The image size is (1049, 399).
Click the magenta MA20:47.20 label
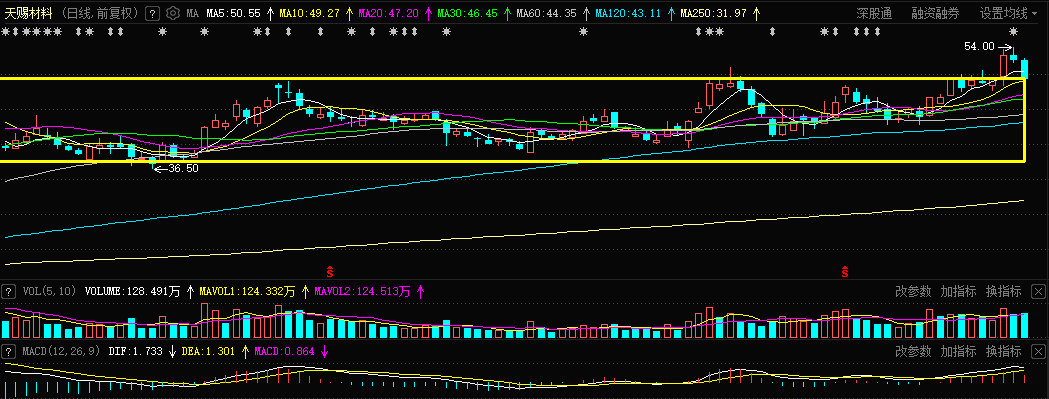click(x=389, y=13)
